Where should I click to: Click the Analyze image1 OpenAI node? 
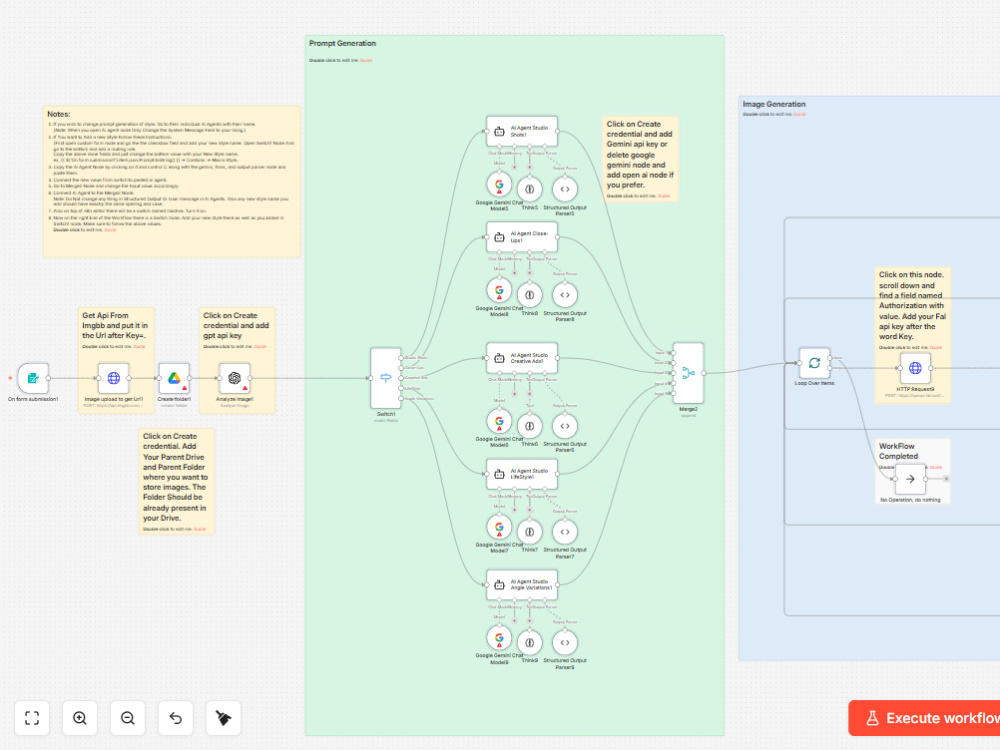[x=235, y=378]
